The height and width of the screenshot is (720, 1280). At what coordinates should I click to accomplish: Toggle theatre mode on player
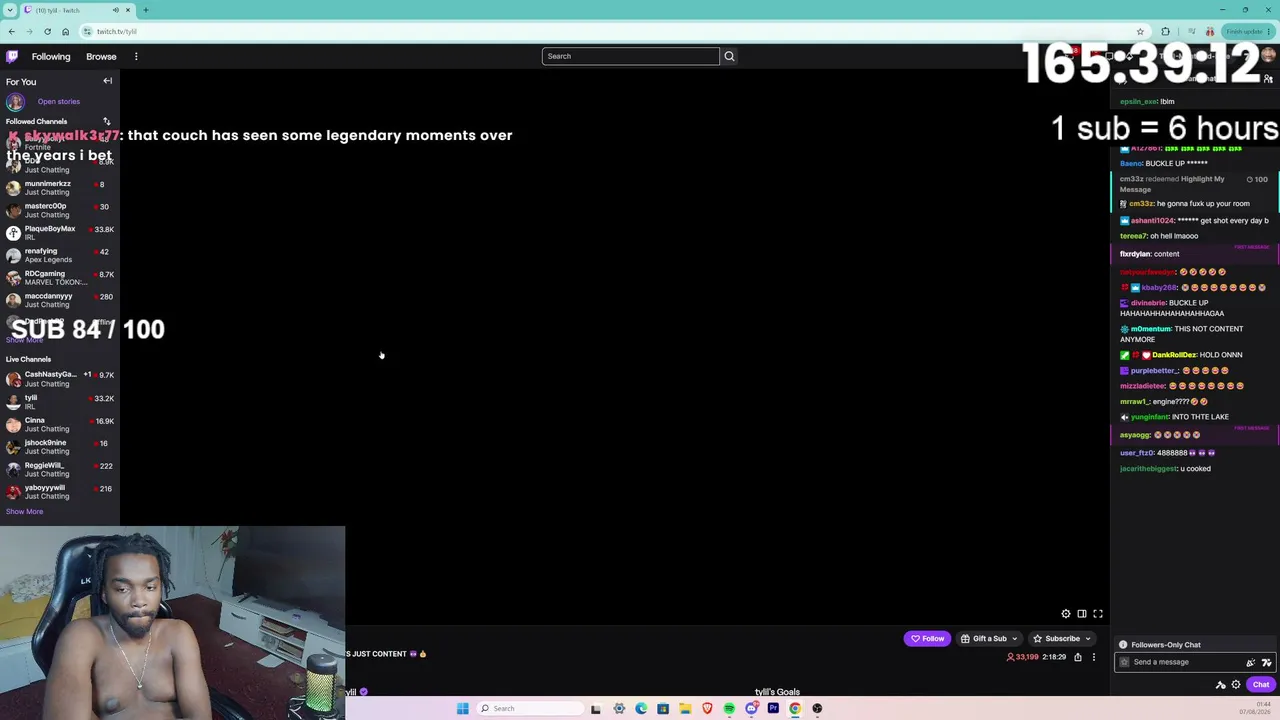pos(1082,614)
